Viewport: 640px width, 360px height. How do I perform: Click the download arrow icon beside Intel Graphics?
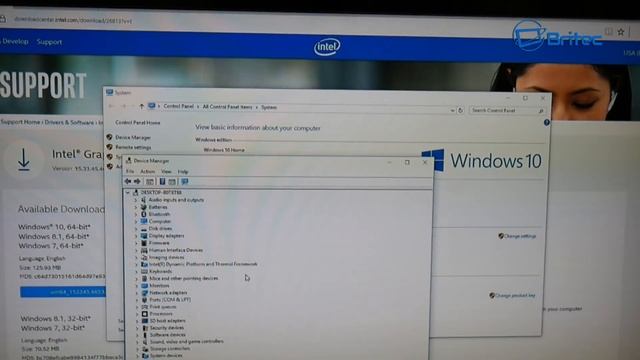24,160
